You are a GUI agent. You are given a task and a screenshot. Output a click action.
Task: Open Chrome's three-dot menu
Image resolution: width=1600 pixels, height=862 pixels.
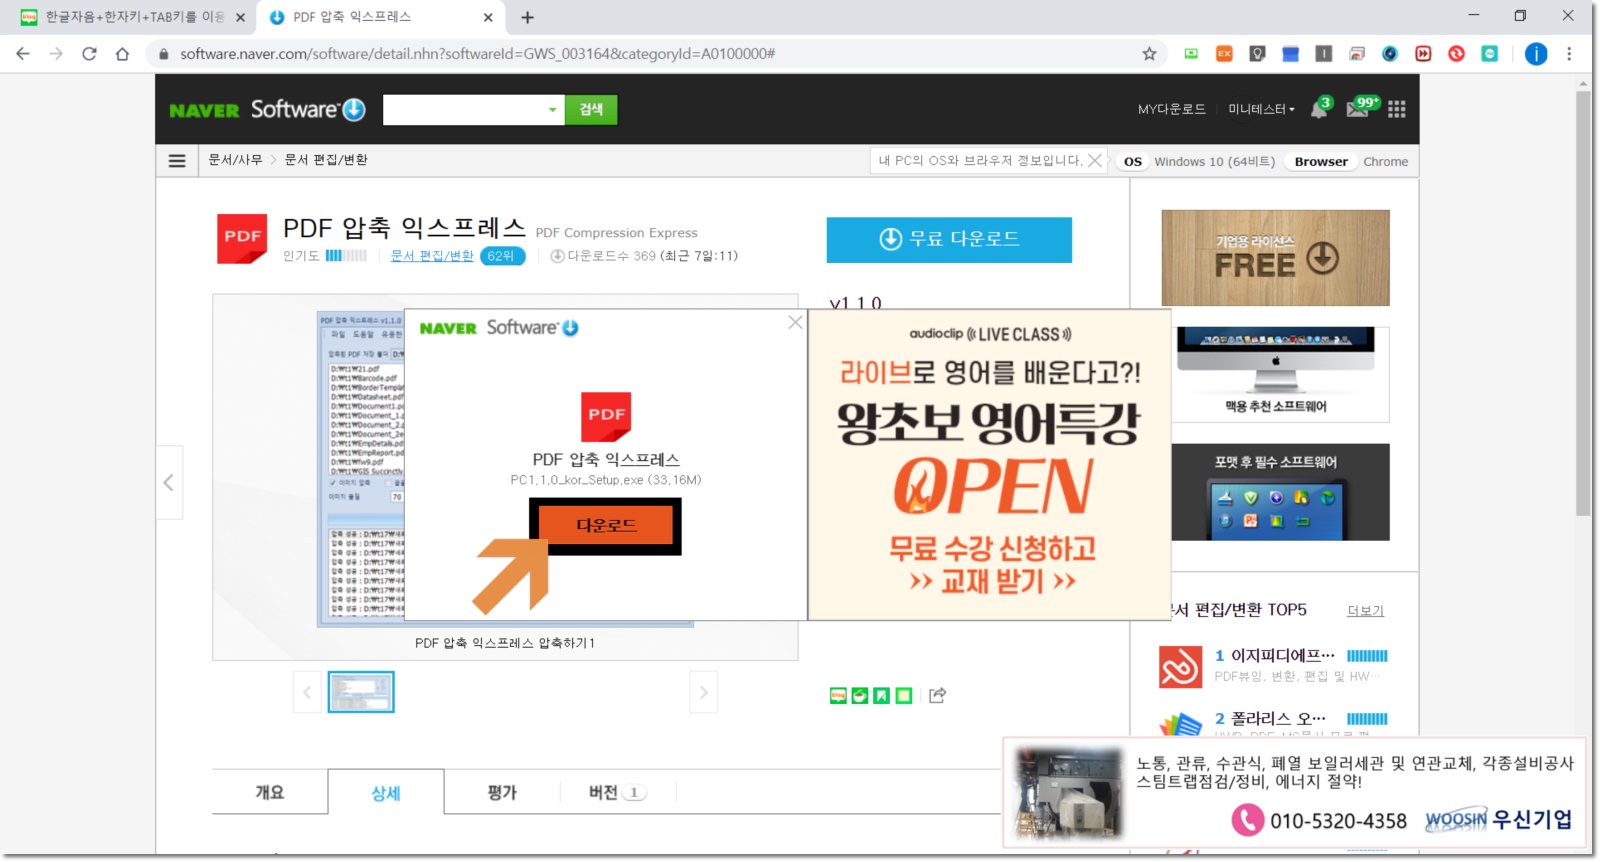pyautogui.click(x=1569, y=54)
